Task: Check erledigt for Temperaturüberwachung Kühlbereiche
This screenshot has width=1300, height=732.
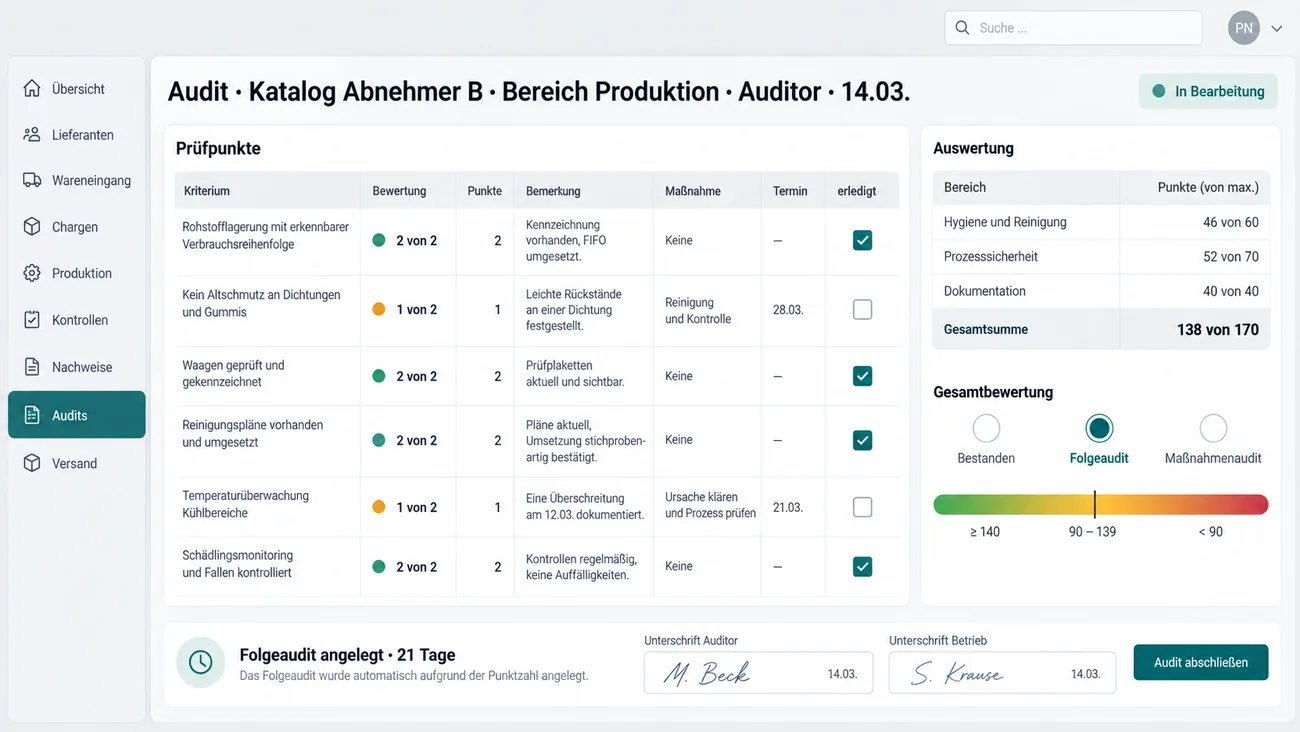Action: (862, 507)
